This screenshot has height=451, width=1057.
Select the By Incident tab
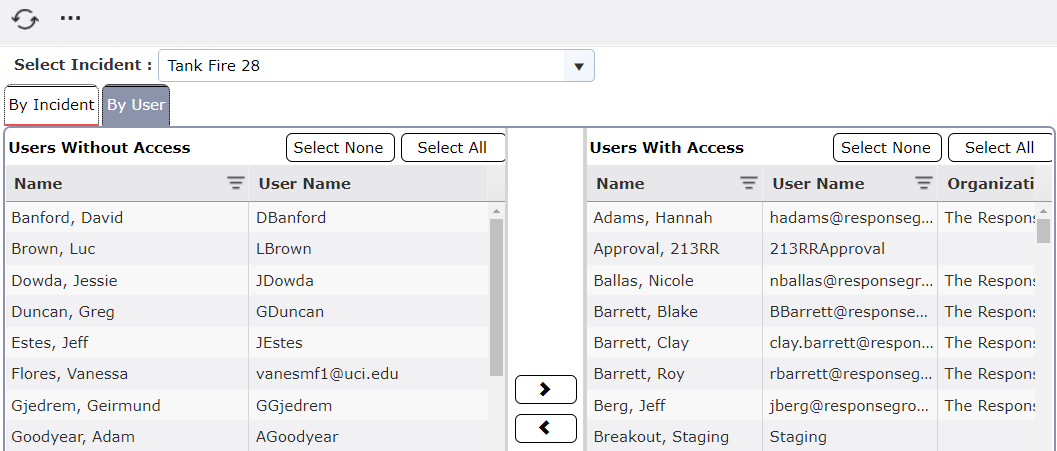pos(51,105)
